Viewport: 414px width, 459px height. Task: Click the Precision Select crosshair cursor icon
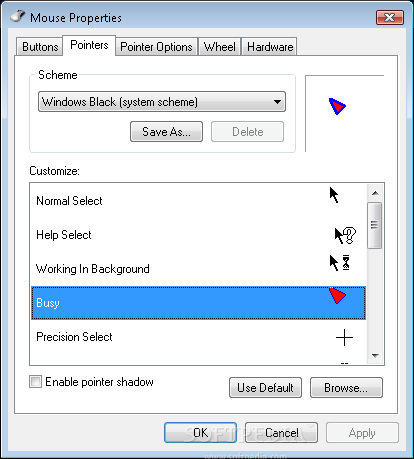(x=344, y=338)
